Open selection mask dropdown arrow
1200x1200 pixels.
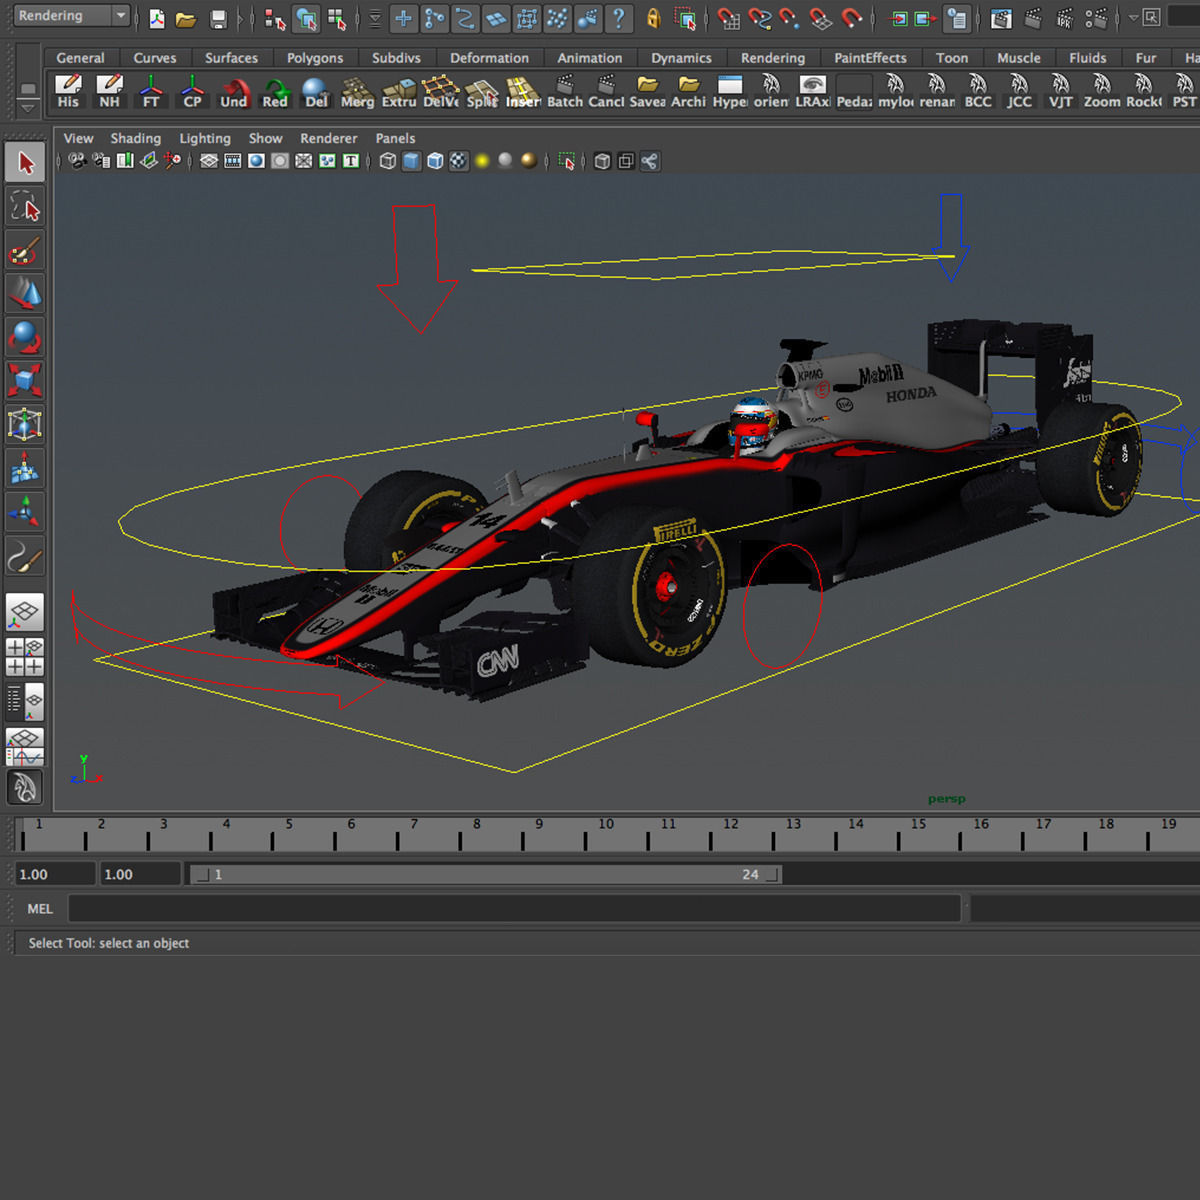coord(374,18)
